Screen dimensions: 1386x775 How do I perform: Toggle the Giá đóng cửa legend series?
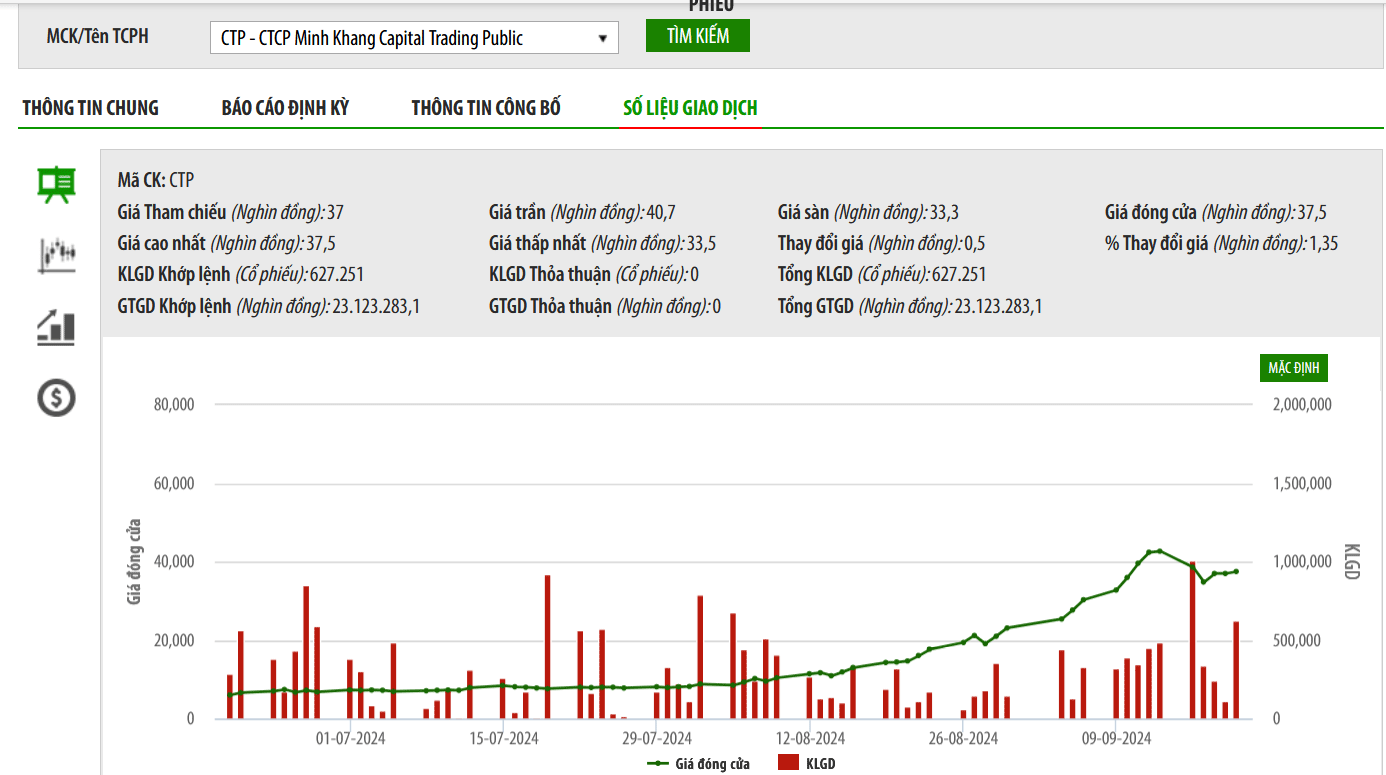pos(699,763)
